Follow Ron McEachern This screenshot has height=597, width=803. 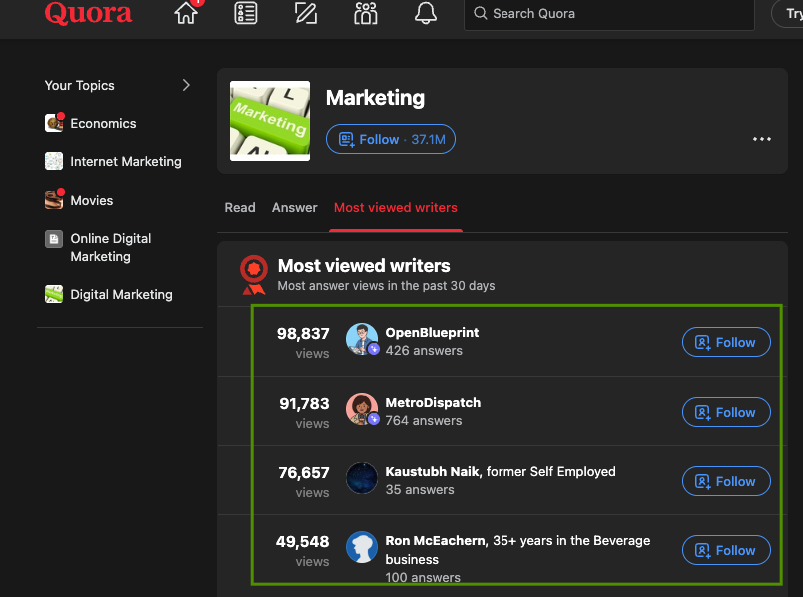726,550
